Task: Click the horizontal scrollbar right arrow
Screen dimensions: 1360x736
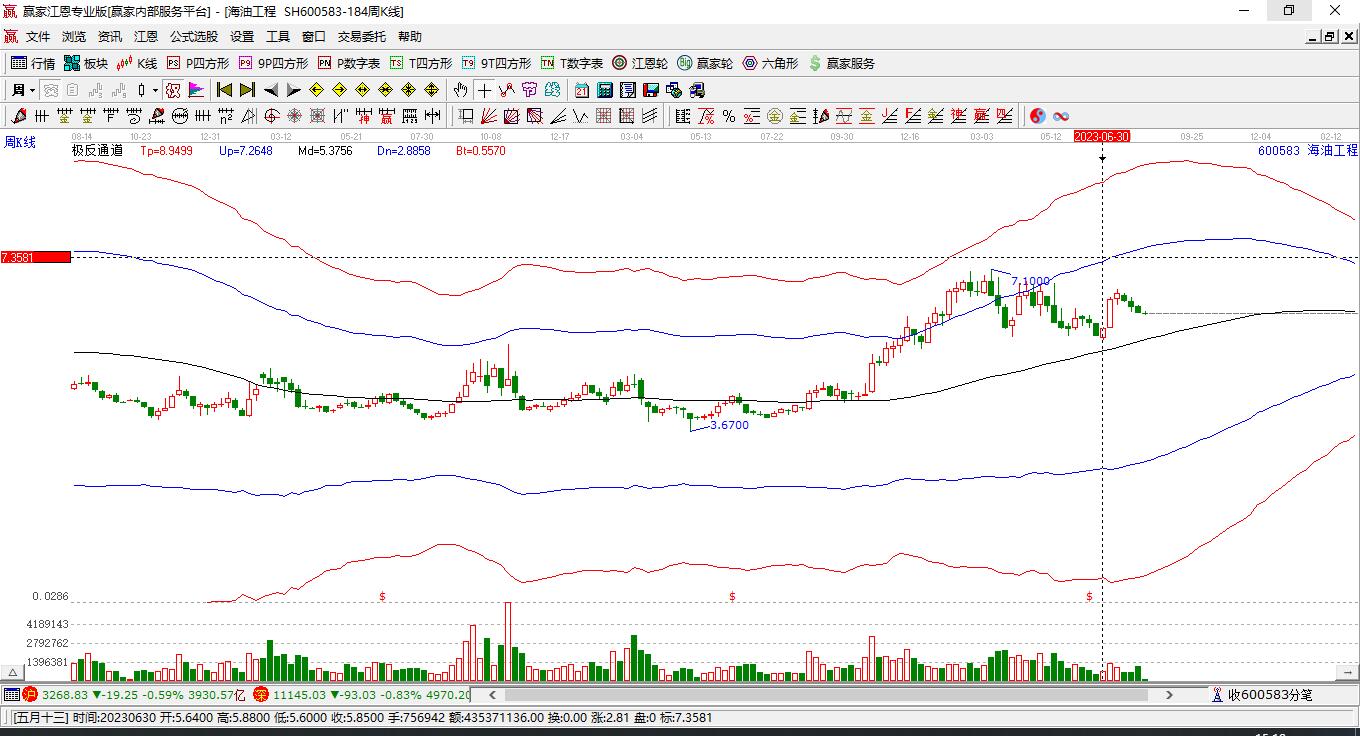Action: pyautogui.click(x=1169, y=695)
